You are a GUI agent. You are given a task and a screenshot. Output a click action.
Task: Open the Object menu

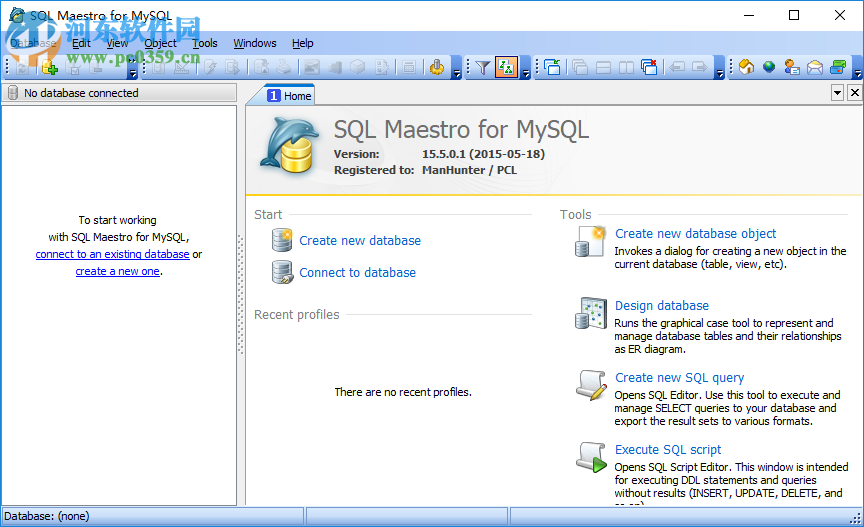point(160,43)
